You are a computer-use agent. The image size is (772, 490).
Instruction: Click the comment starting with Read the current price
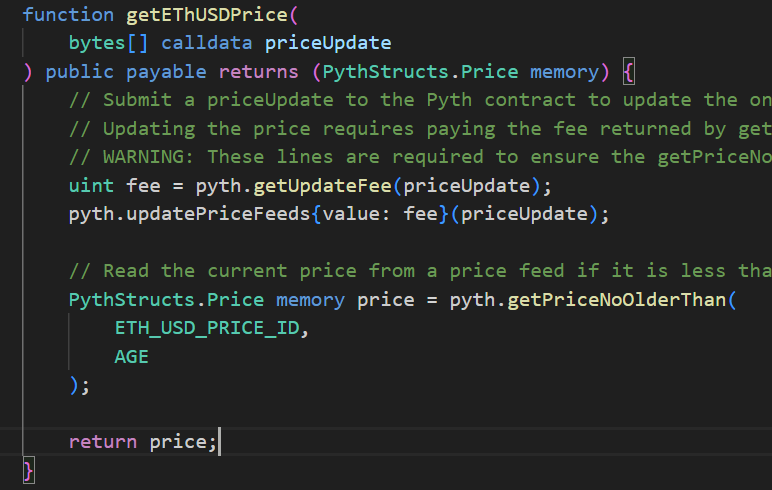click(420, 271)
